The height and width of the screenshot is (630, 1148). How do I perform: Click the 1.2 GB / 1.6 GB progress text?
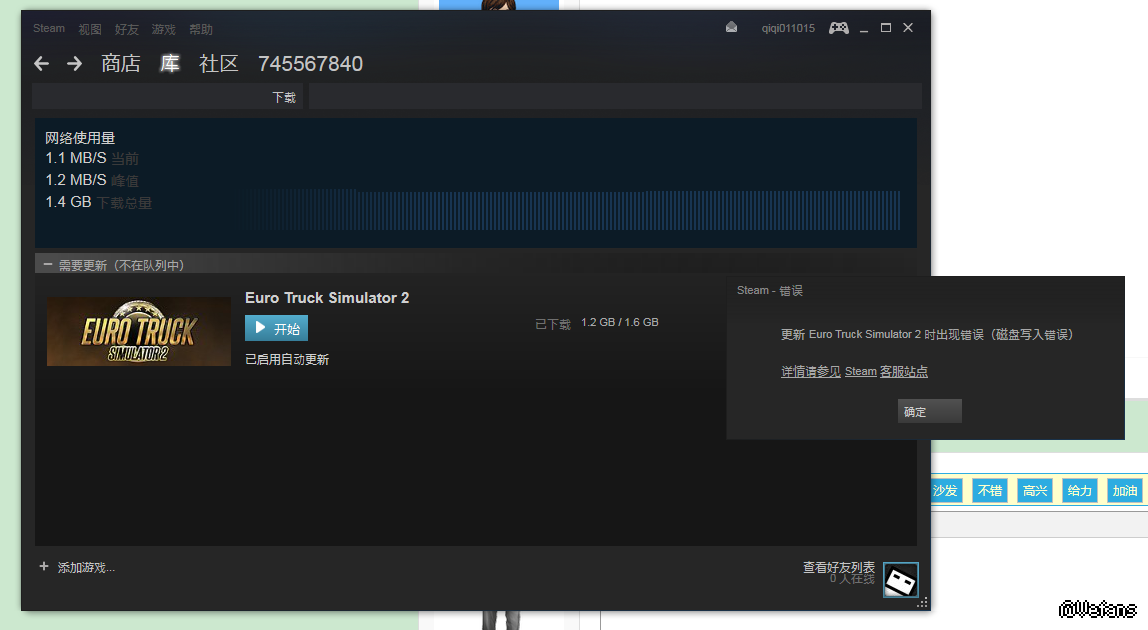point(619,322)
